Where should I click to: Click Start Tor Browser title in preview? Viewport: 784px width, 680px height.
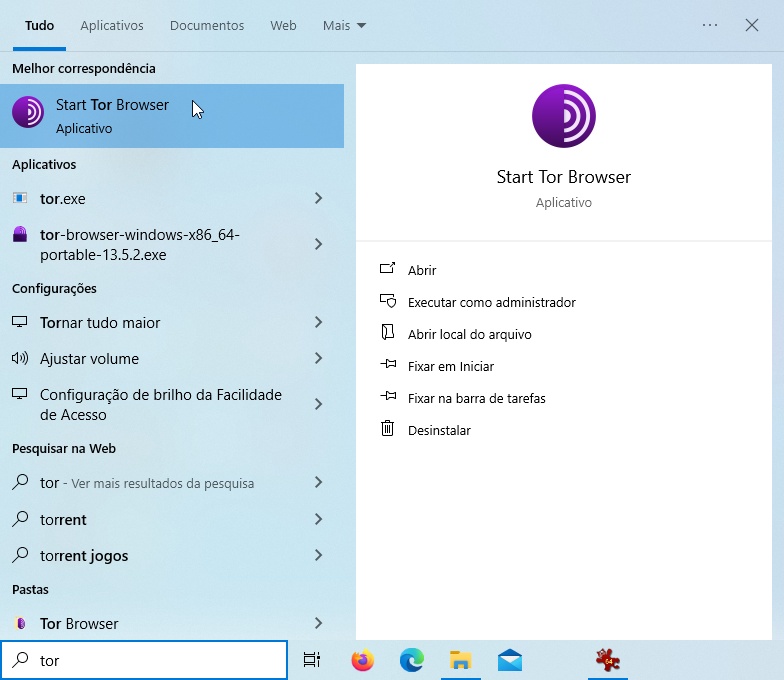(564, 176)
